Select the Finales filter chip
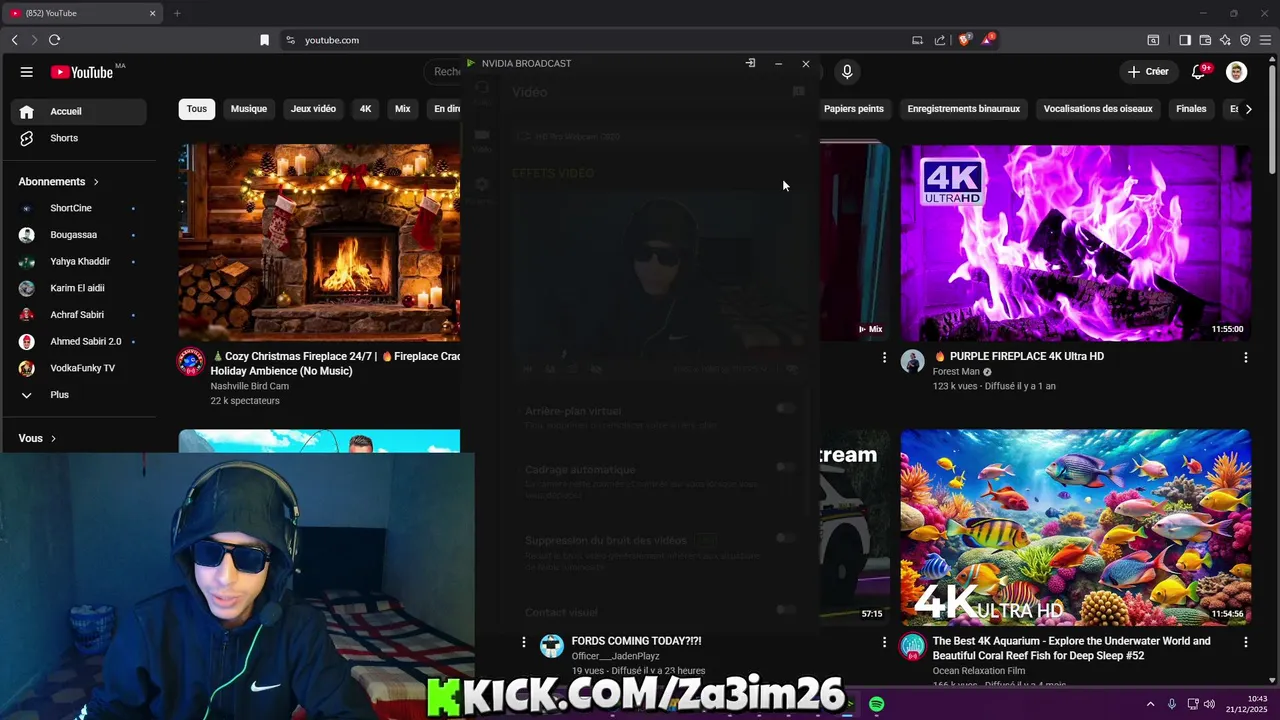1280x720 pixels. tap(1191, 109)
